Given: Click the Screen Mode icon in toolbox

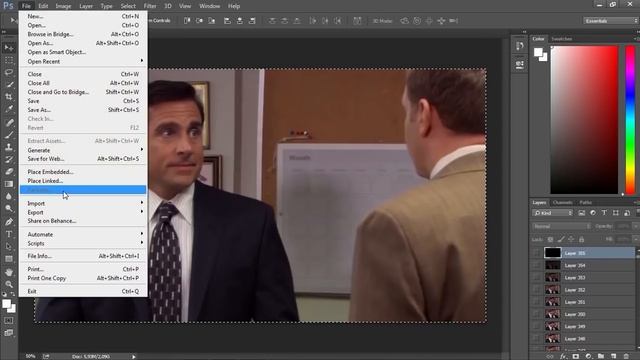Looking at the screenshot, I should point(9,333).
